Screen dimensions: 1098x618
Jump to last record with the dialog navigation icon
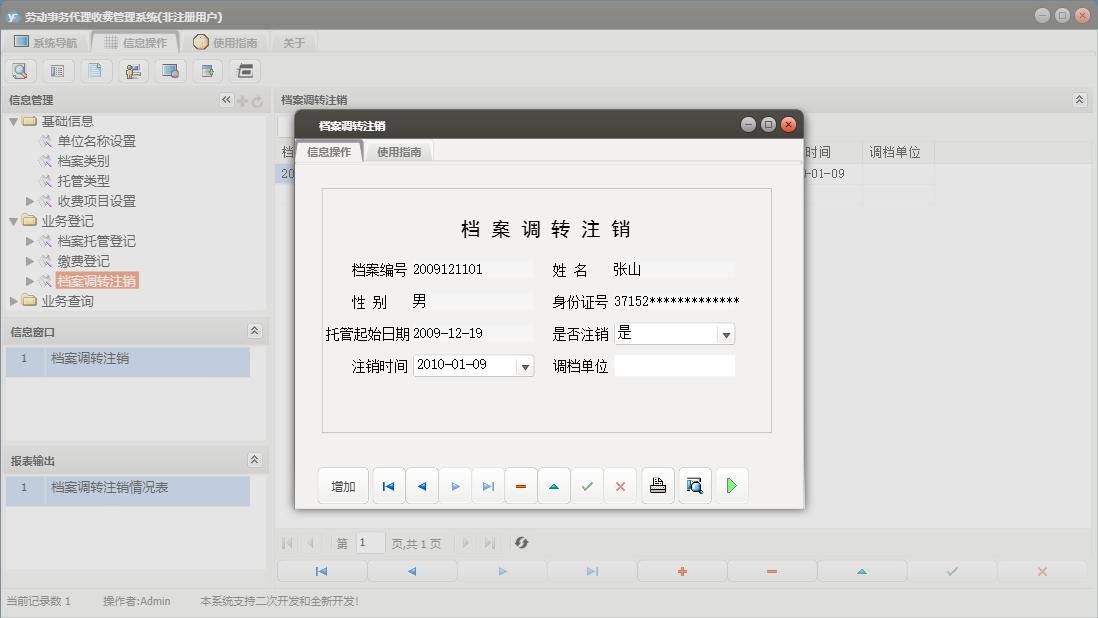(487, 485)
